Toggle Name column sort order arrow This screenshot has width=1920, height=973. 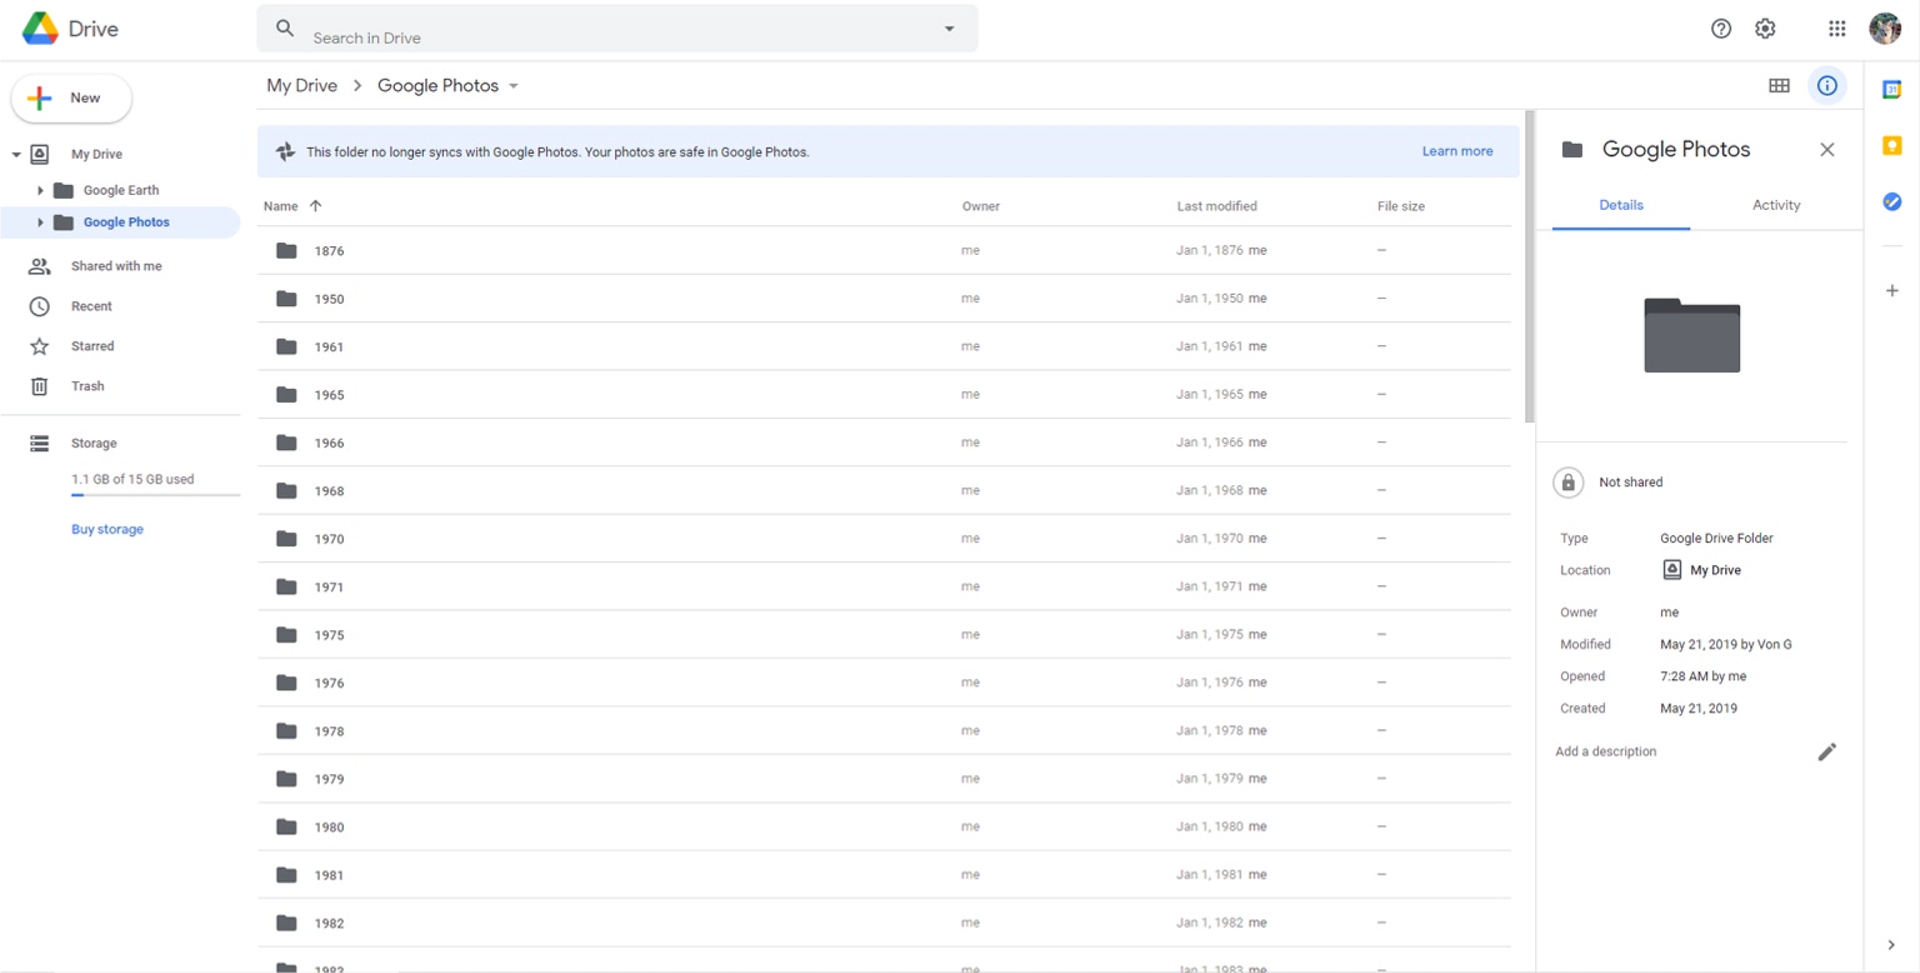(316, 205)
